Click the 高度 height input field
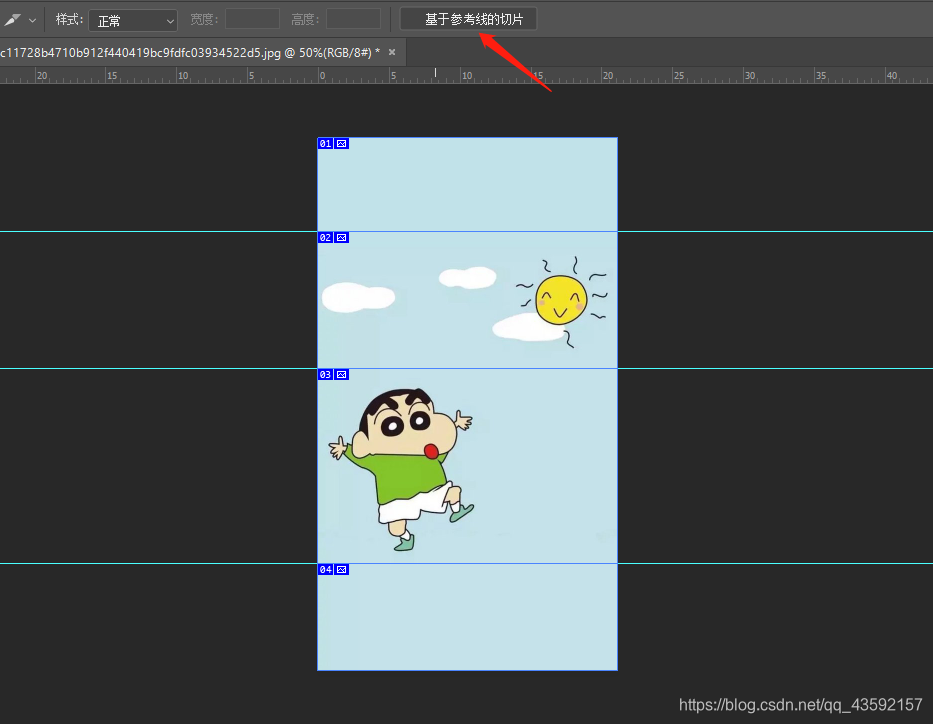 tap(353, 19)
